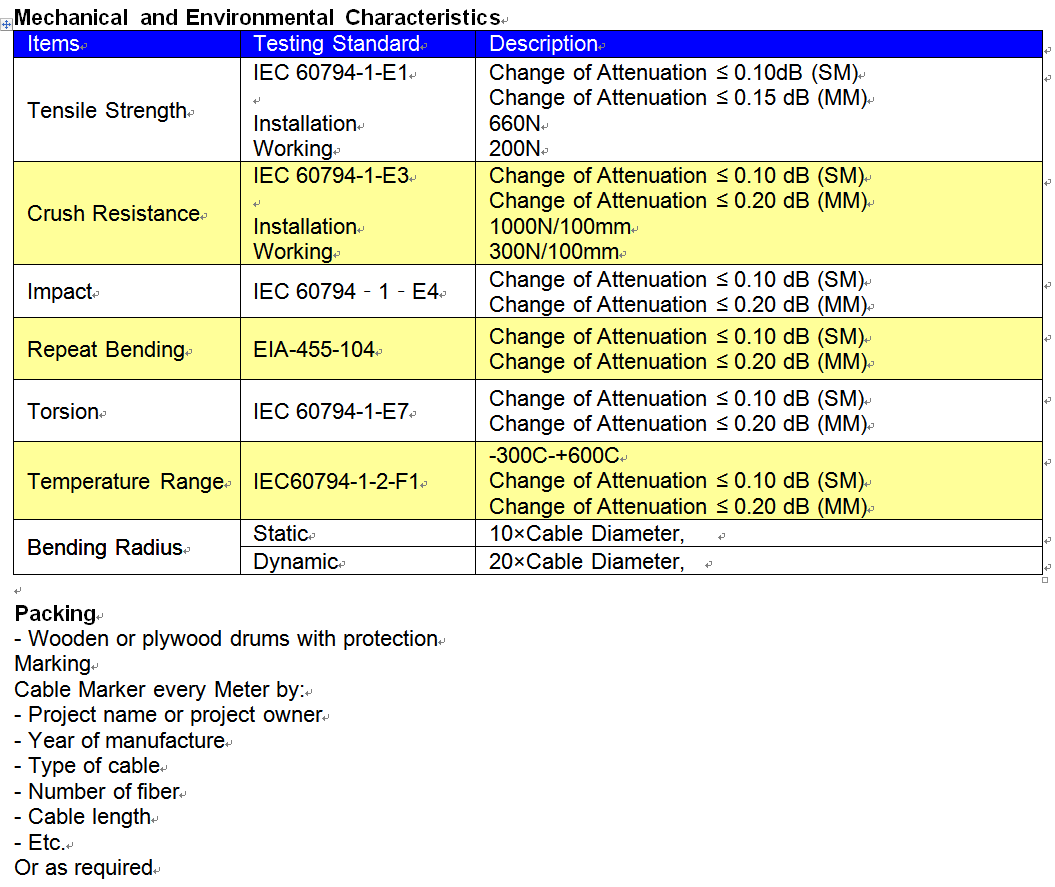Click the 'Tensile Strength' cell

click(107, 110)
